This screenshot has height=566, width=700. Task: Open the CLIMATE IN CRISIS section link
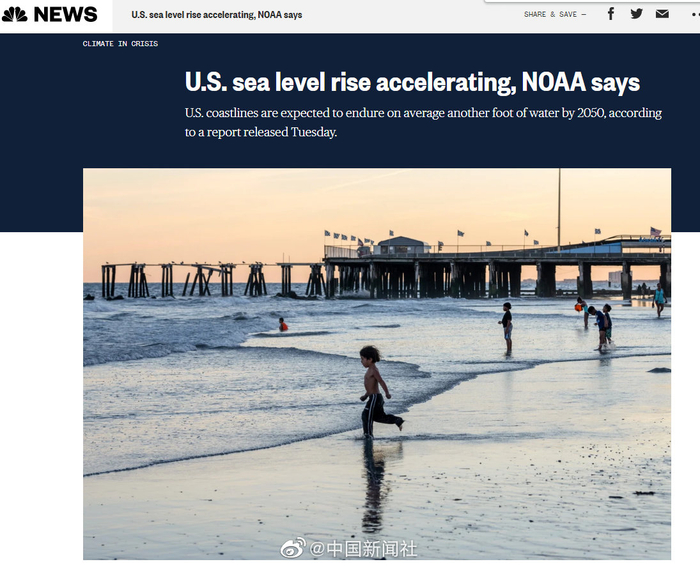click(120, 44)
